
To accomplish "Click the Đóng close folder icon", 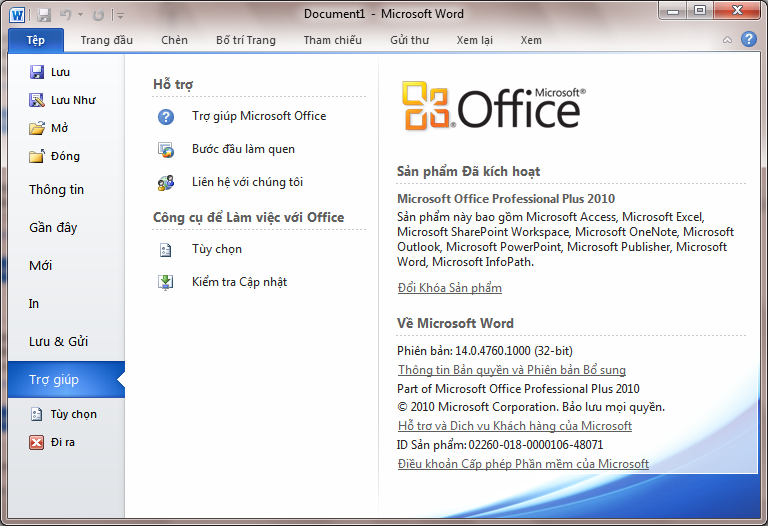I will point(37,156).
